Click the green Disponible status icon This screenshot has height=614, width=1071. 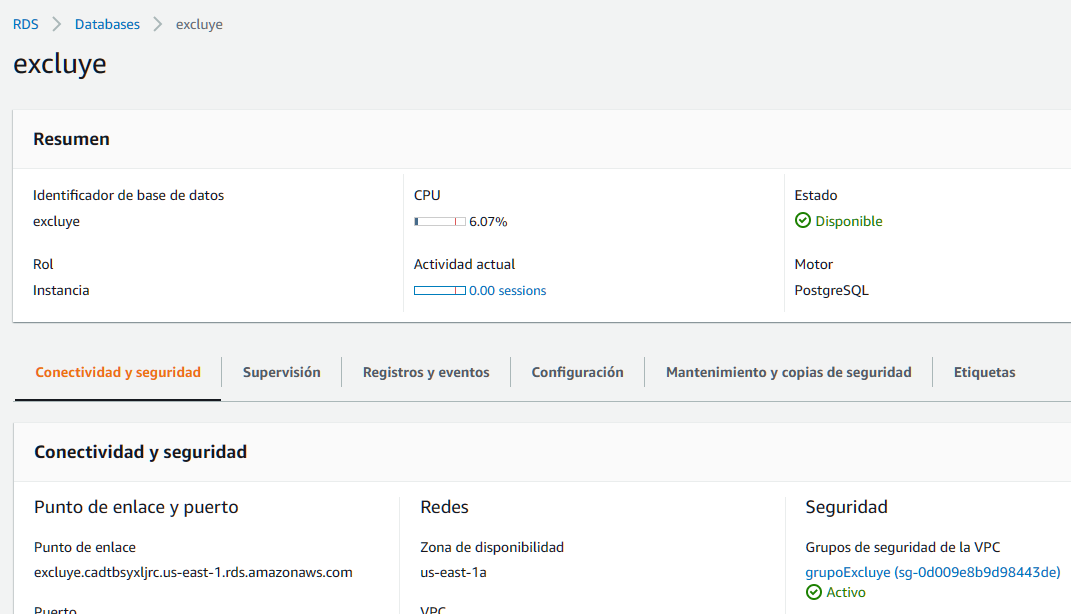pyautogui.click(x=803, y=220)
